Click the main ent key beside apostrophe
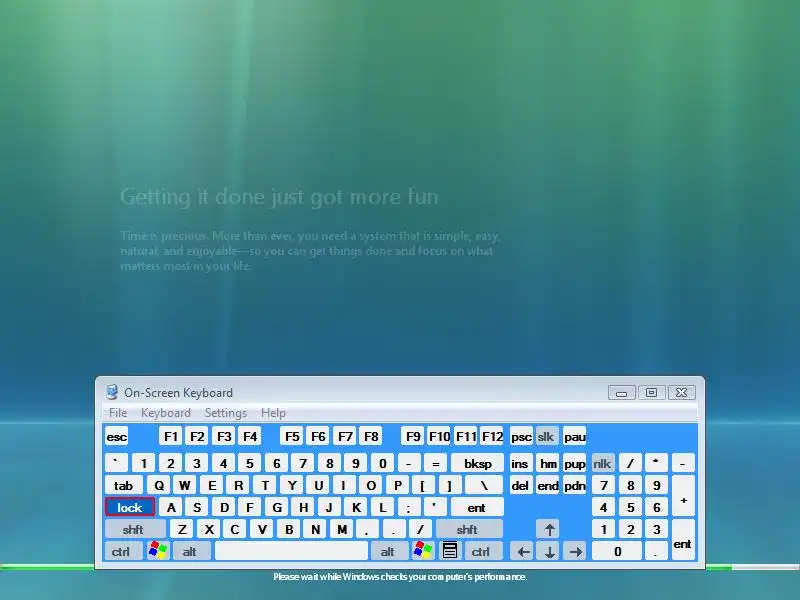The height and width of the screenshot is (600, 800). (x=477, y=507)
